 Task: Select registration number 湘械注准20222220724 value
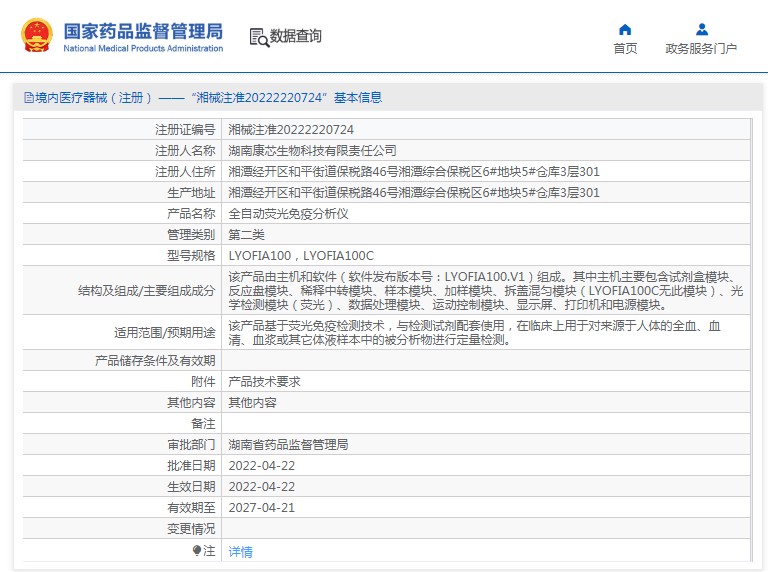click(x=291, y=130)
